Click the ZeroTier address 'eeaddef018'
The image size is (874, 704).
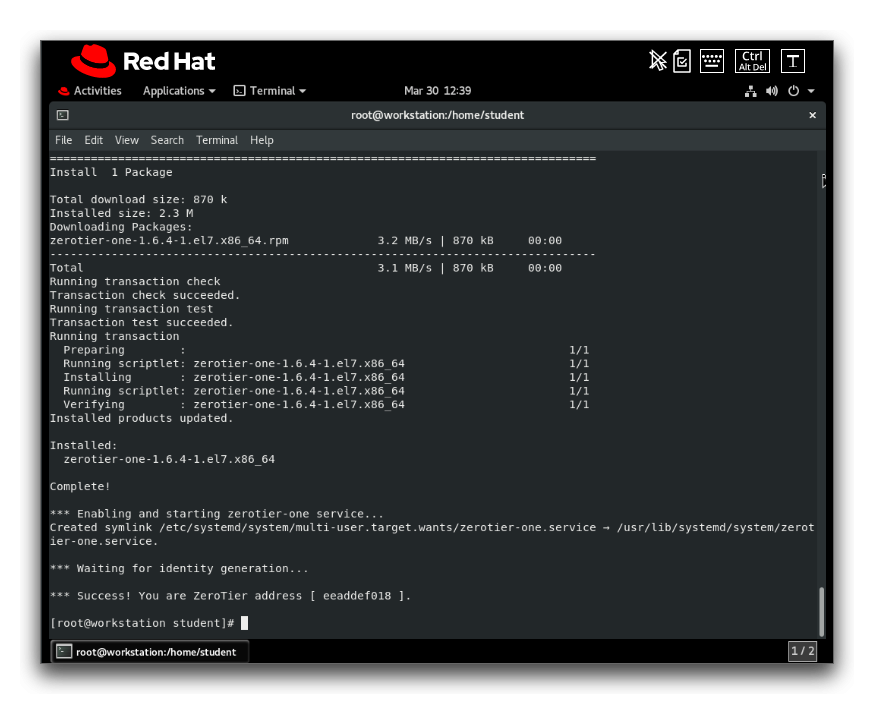tap(357, 596)
